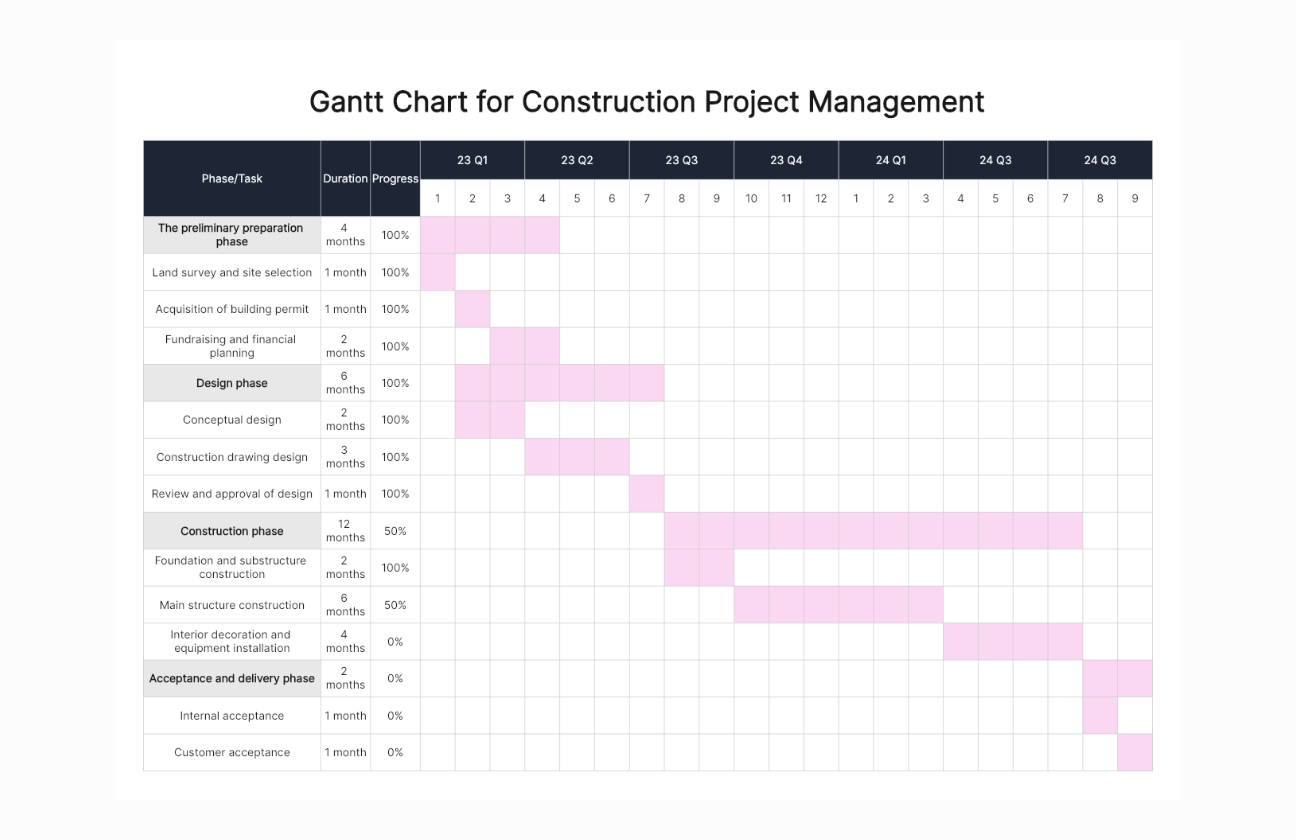Click the Duration column header
The image size is (1296, 840).
345,179
